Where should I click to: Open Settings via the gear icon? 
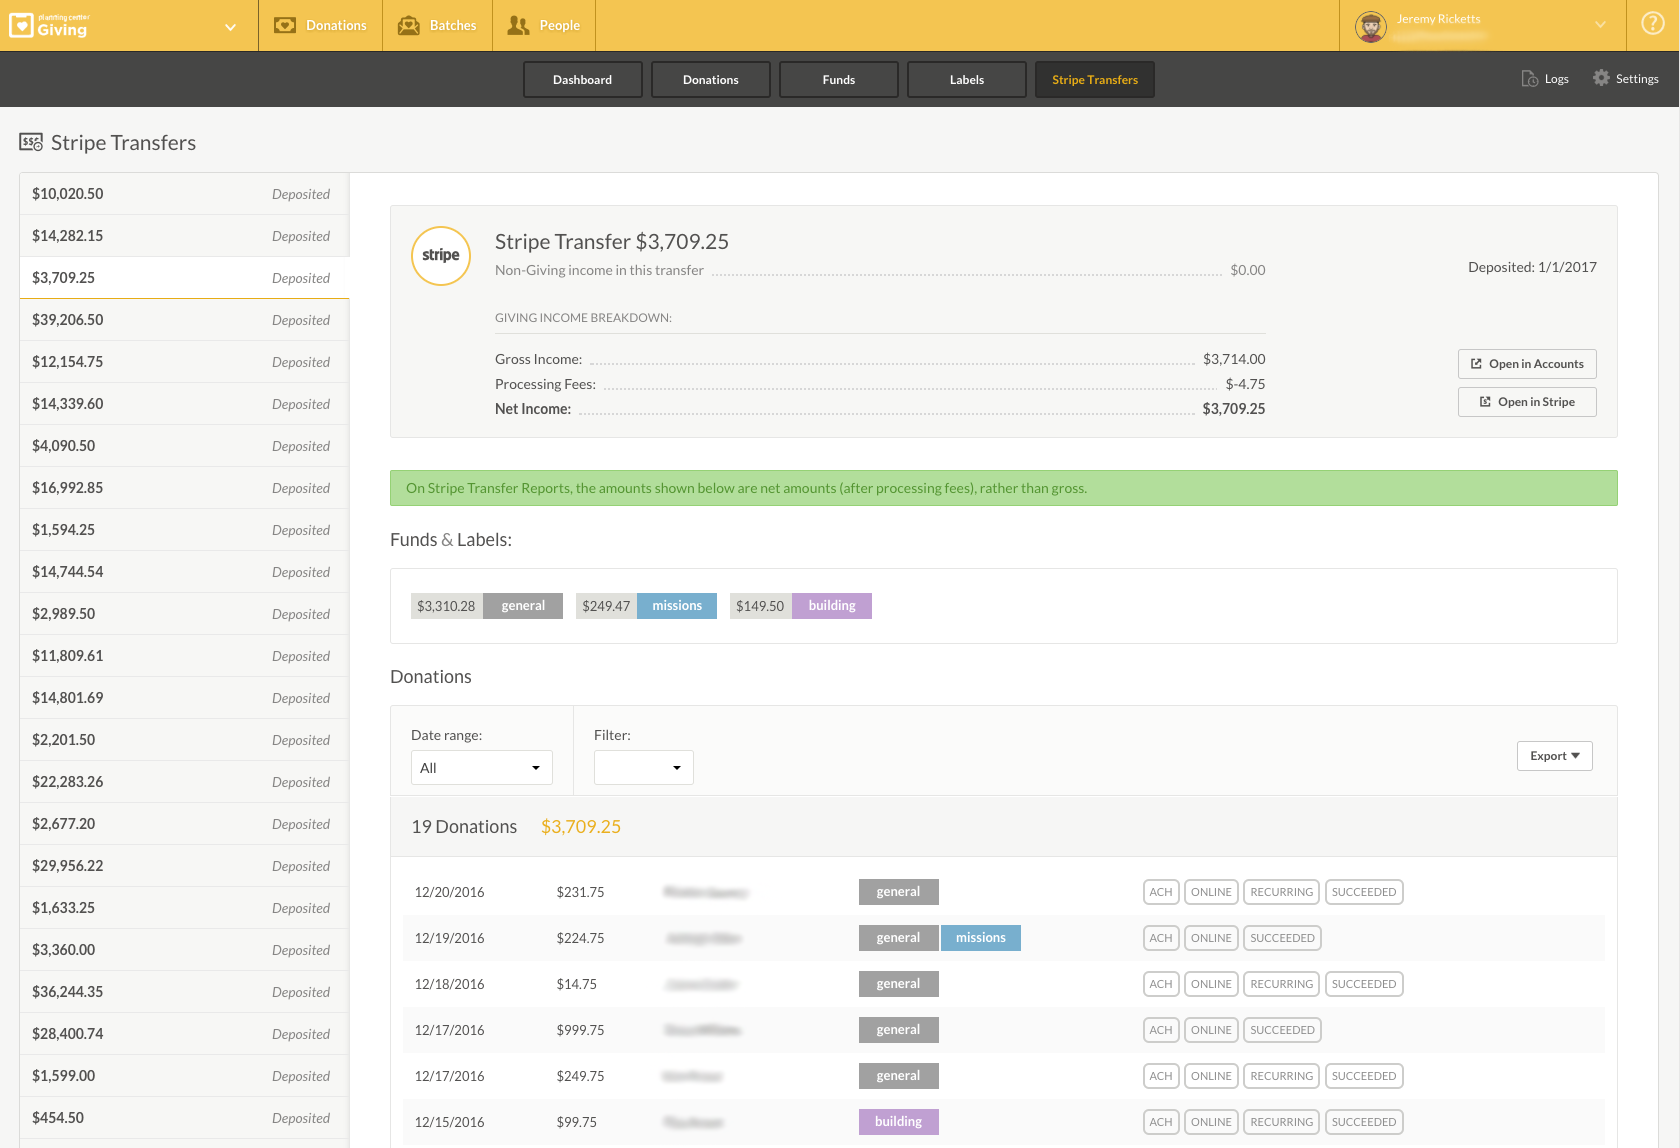point(1601,78)
